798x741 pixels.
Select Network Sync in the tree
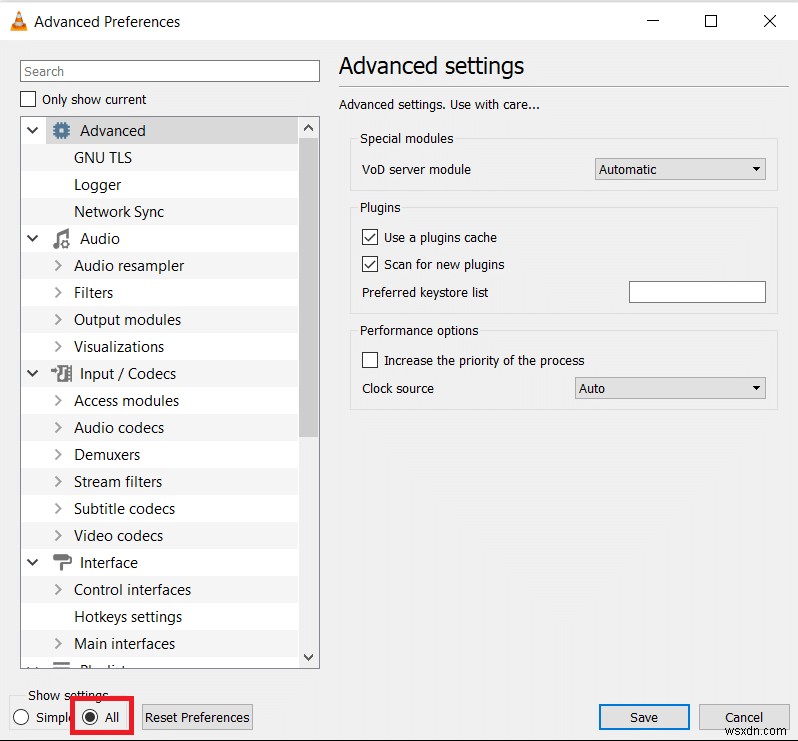tap(119, 212)
